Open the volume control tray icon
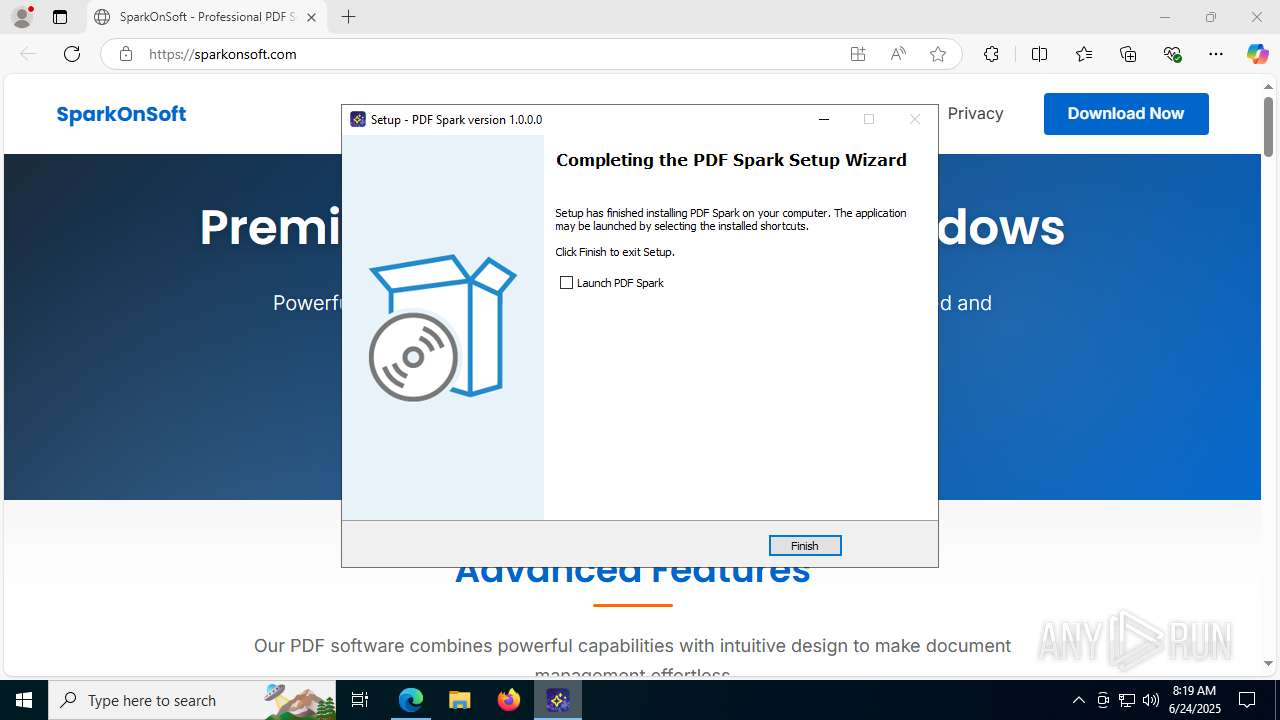Viewport: 1280px width, 720px height. pyautogui.click(x=1151, y=700)
